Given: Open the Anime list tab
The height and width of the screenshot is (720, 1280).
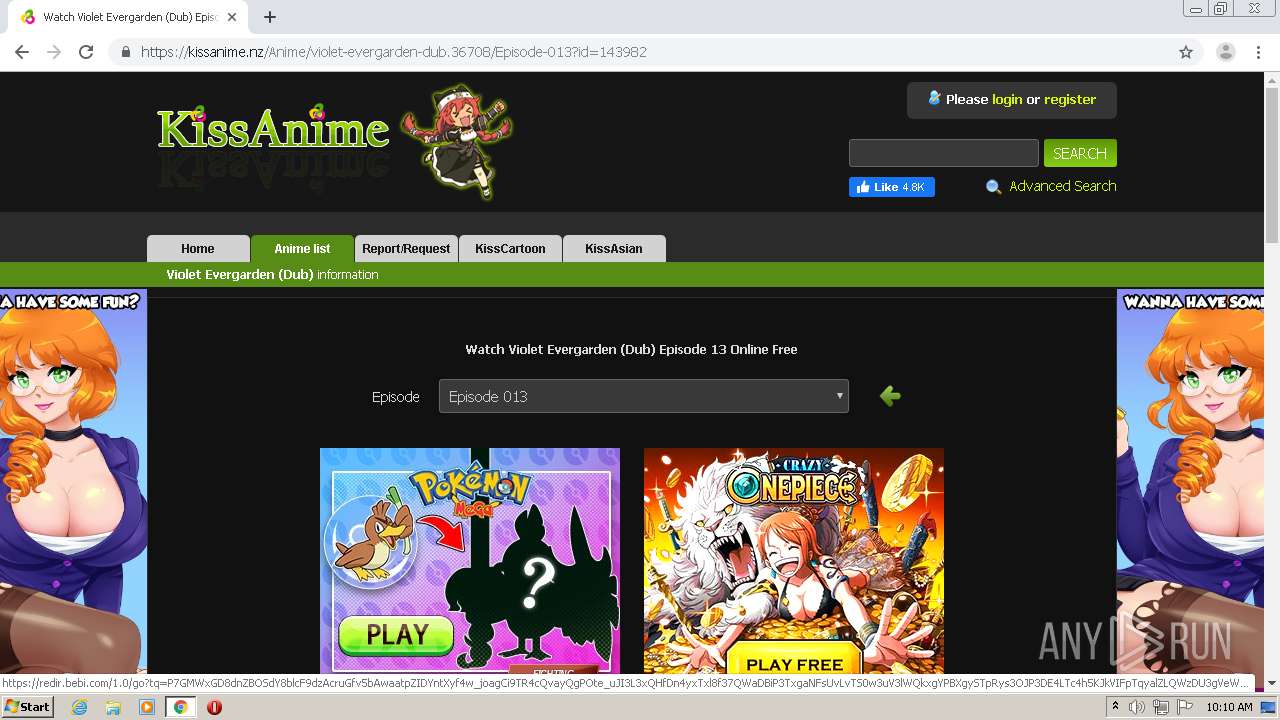Looking at the screenshot, I should tap(302, 249).
